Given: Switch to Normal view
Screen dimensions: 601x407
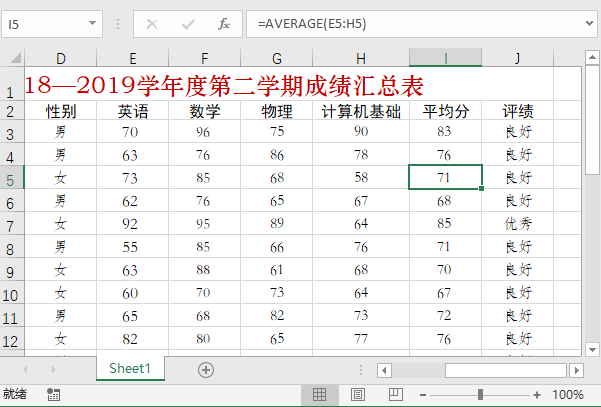Looking at the screenshot, I should click(x=319, y=394).
